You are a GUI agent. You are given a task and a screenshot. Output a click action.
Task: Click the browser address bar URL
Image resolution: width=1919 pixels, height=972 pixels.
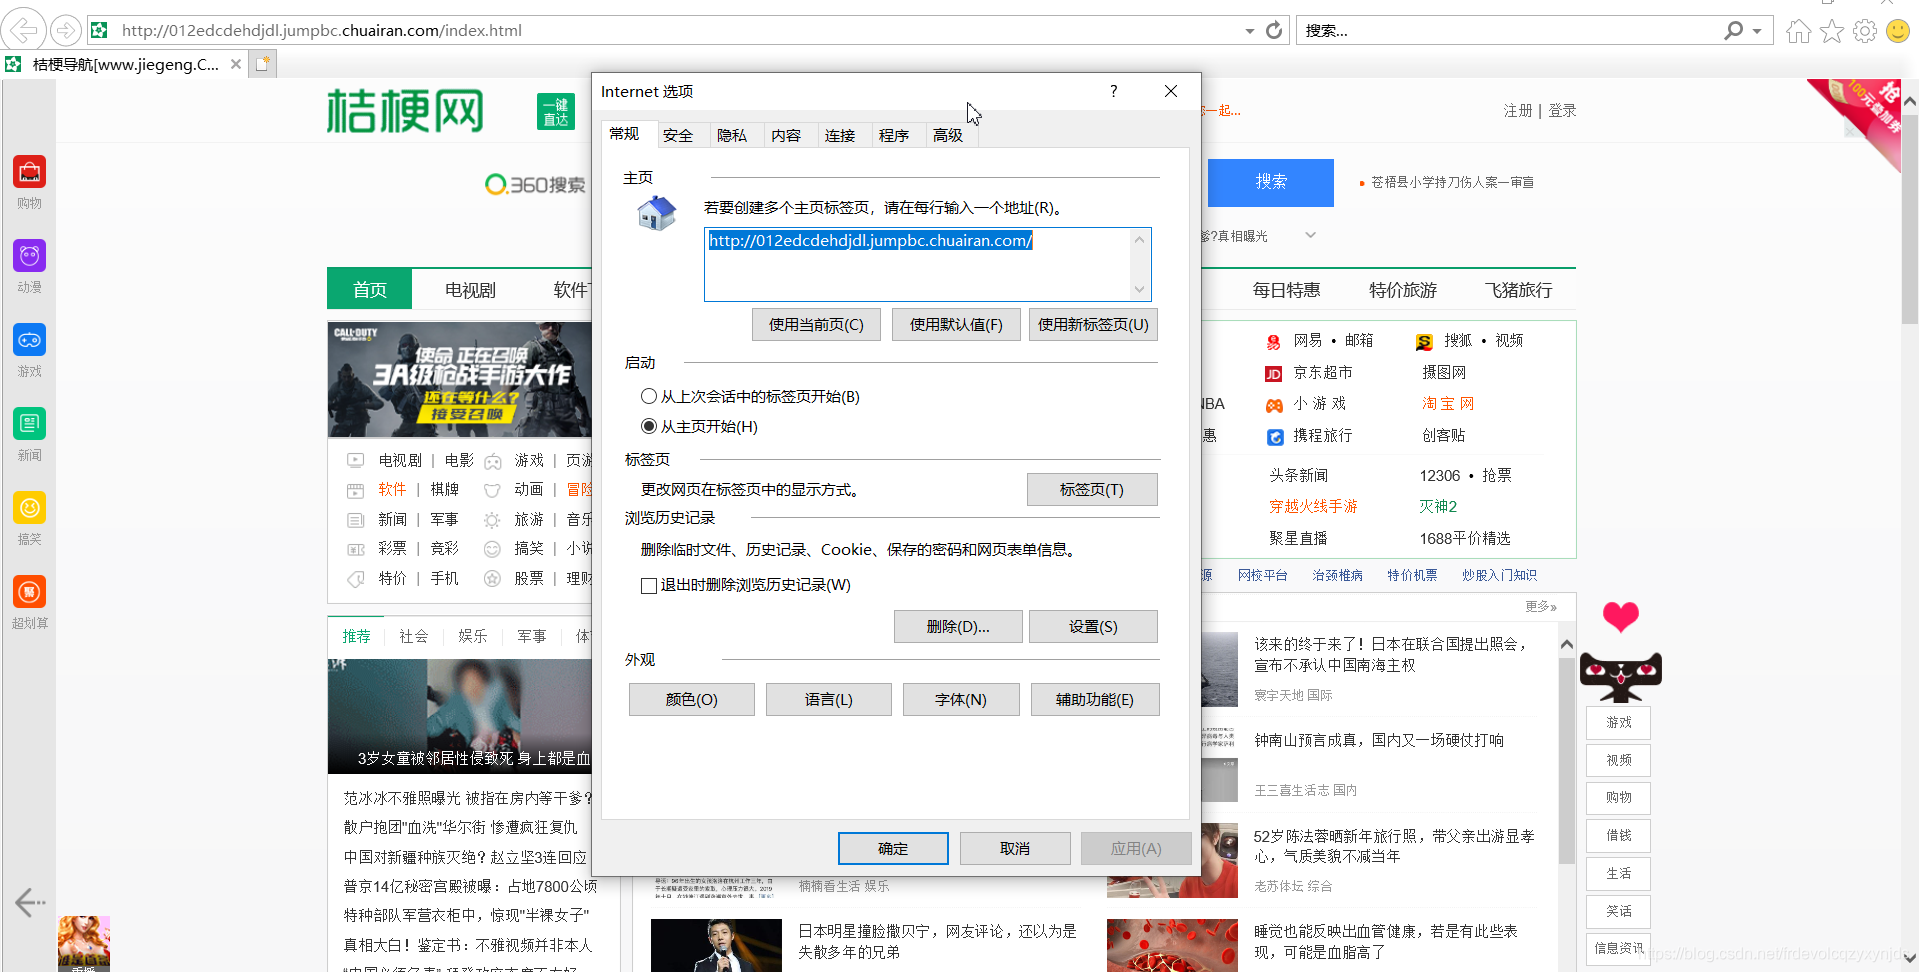tap(322, 30)
